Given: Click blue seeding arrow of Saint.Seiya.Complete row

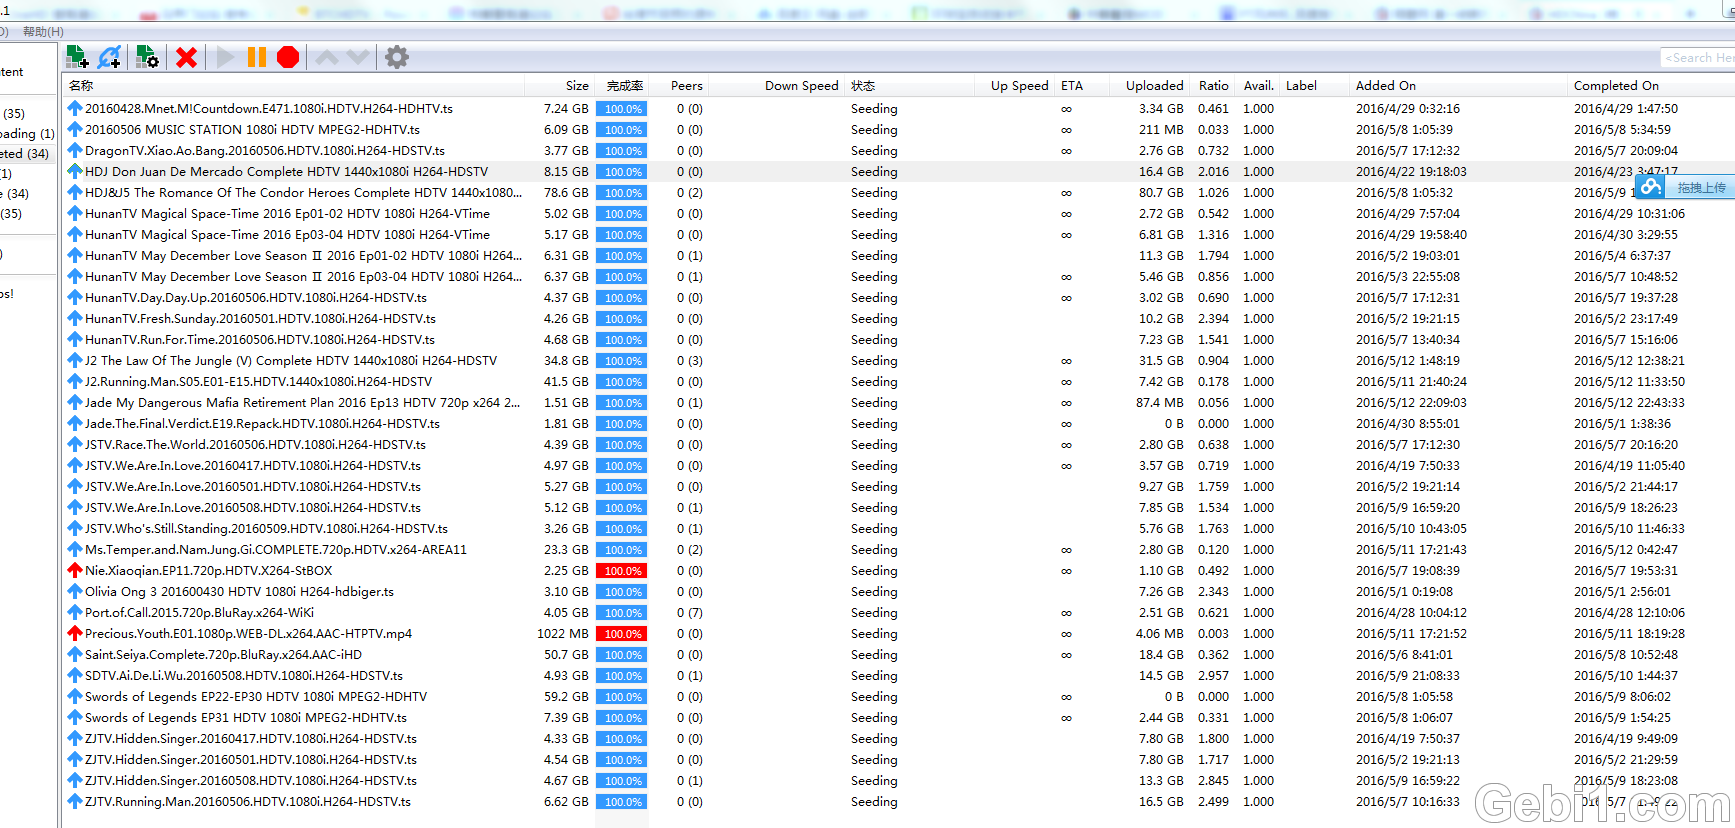Looking at the screenshot, I should click(75, 654).
